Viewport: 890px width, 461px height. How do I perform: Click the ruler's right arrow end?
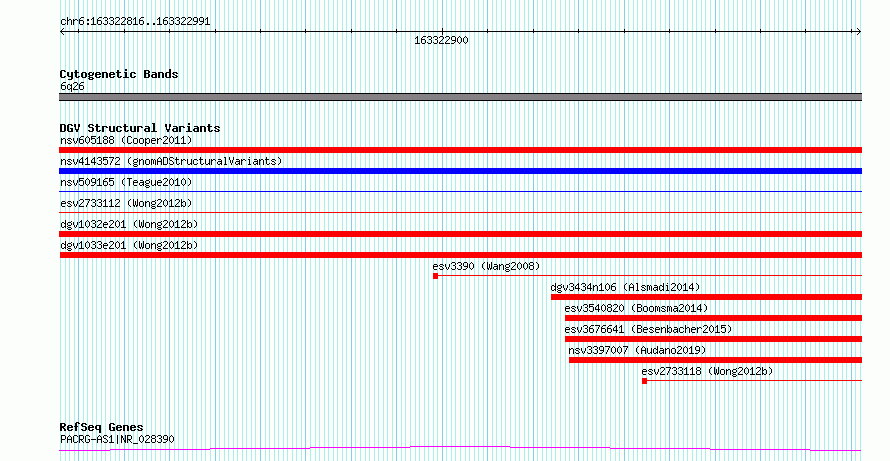[x=859, y=31]
